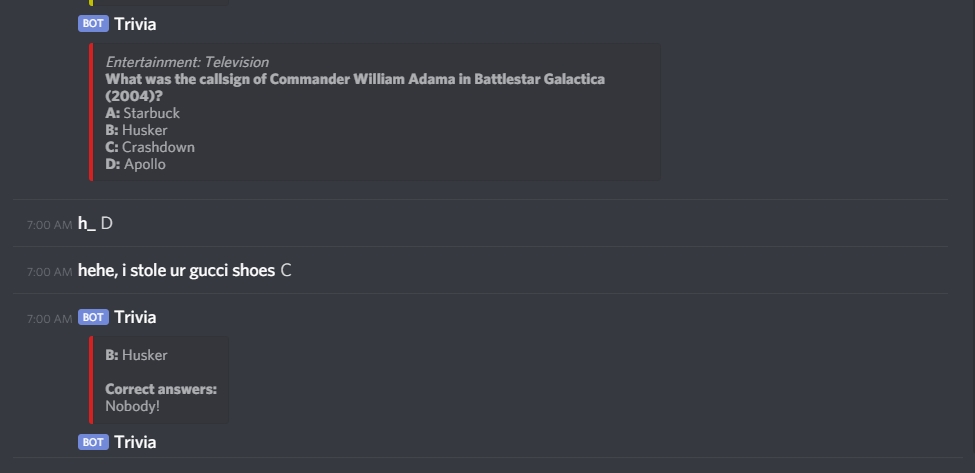Click the BOT badge at 7:00 AM Trivia

coord(93,318)
